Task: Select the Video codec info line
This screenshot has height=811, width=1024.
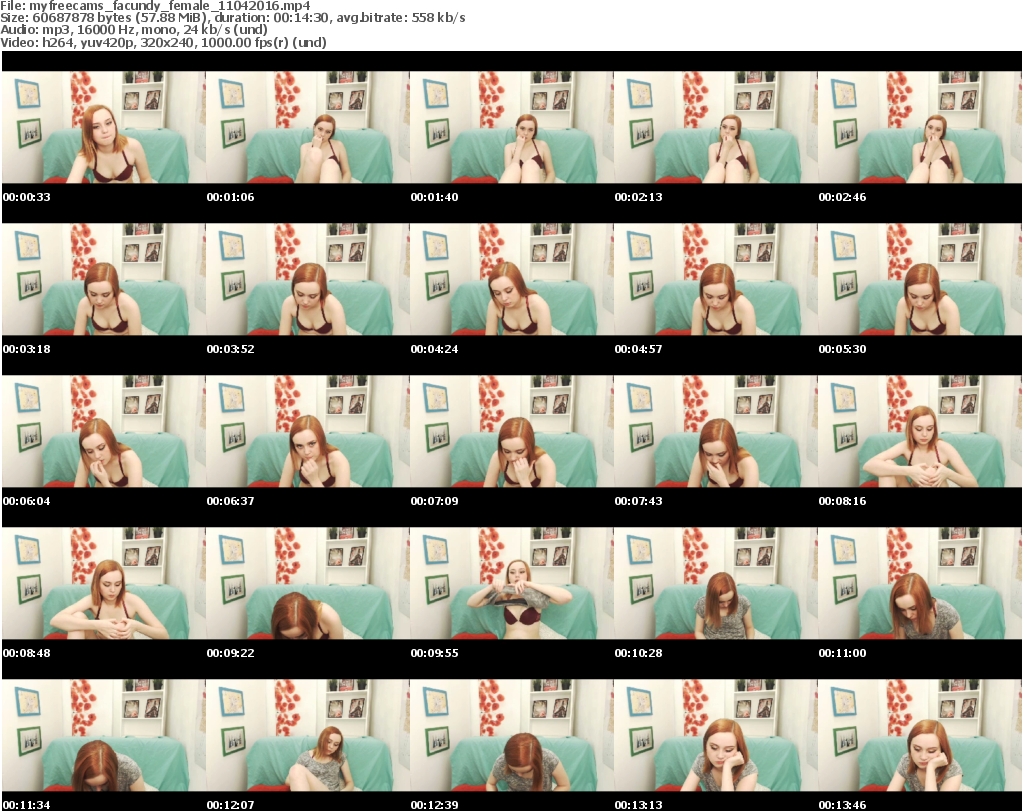Action: coord(164,43)
